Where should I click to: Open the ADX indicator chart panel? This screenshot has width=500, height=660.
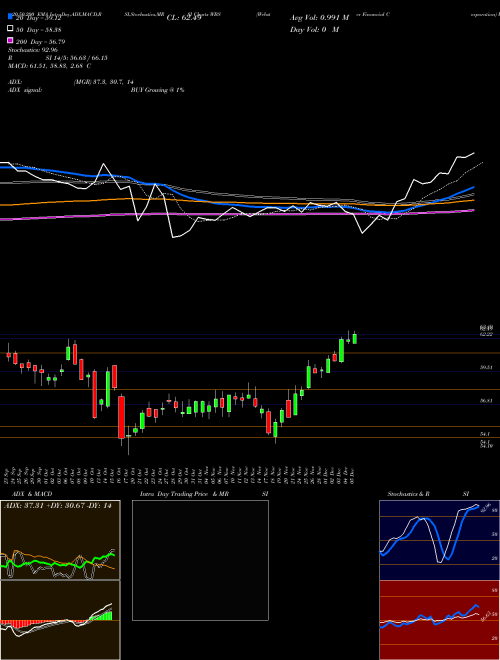click(x=60, y=540)
